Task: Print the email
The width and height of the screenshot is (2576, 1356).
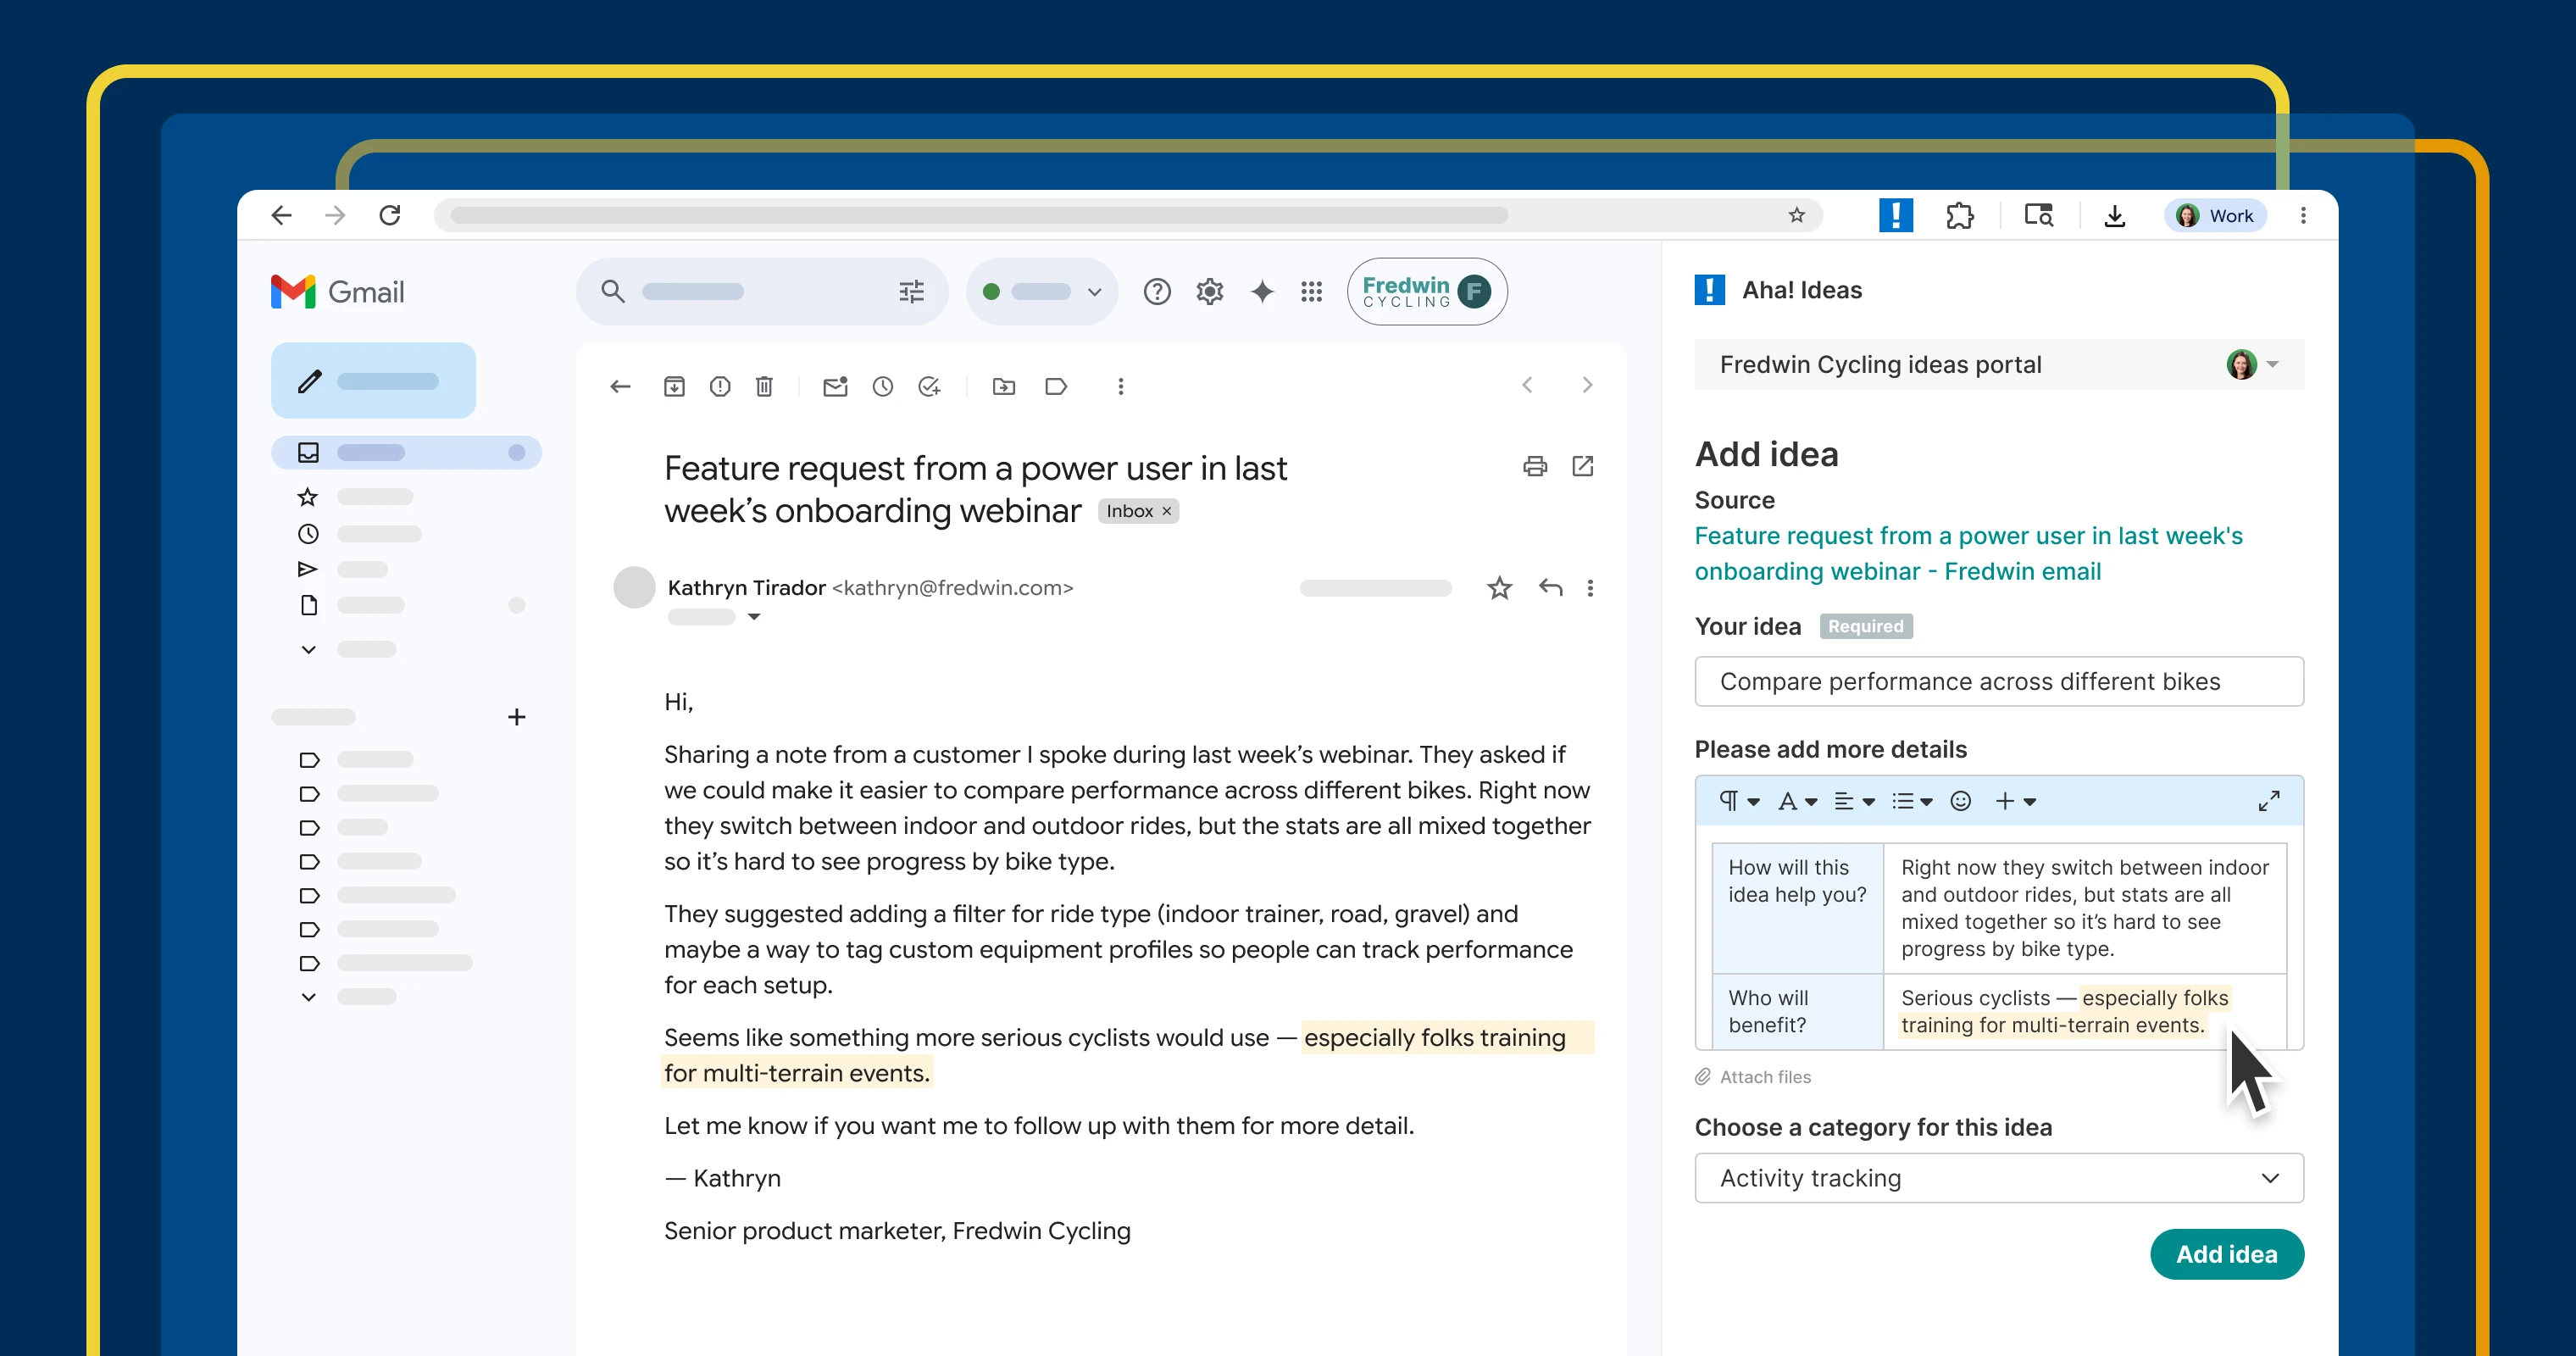Action: (1535, 466)
